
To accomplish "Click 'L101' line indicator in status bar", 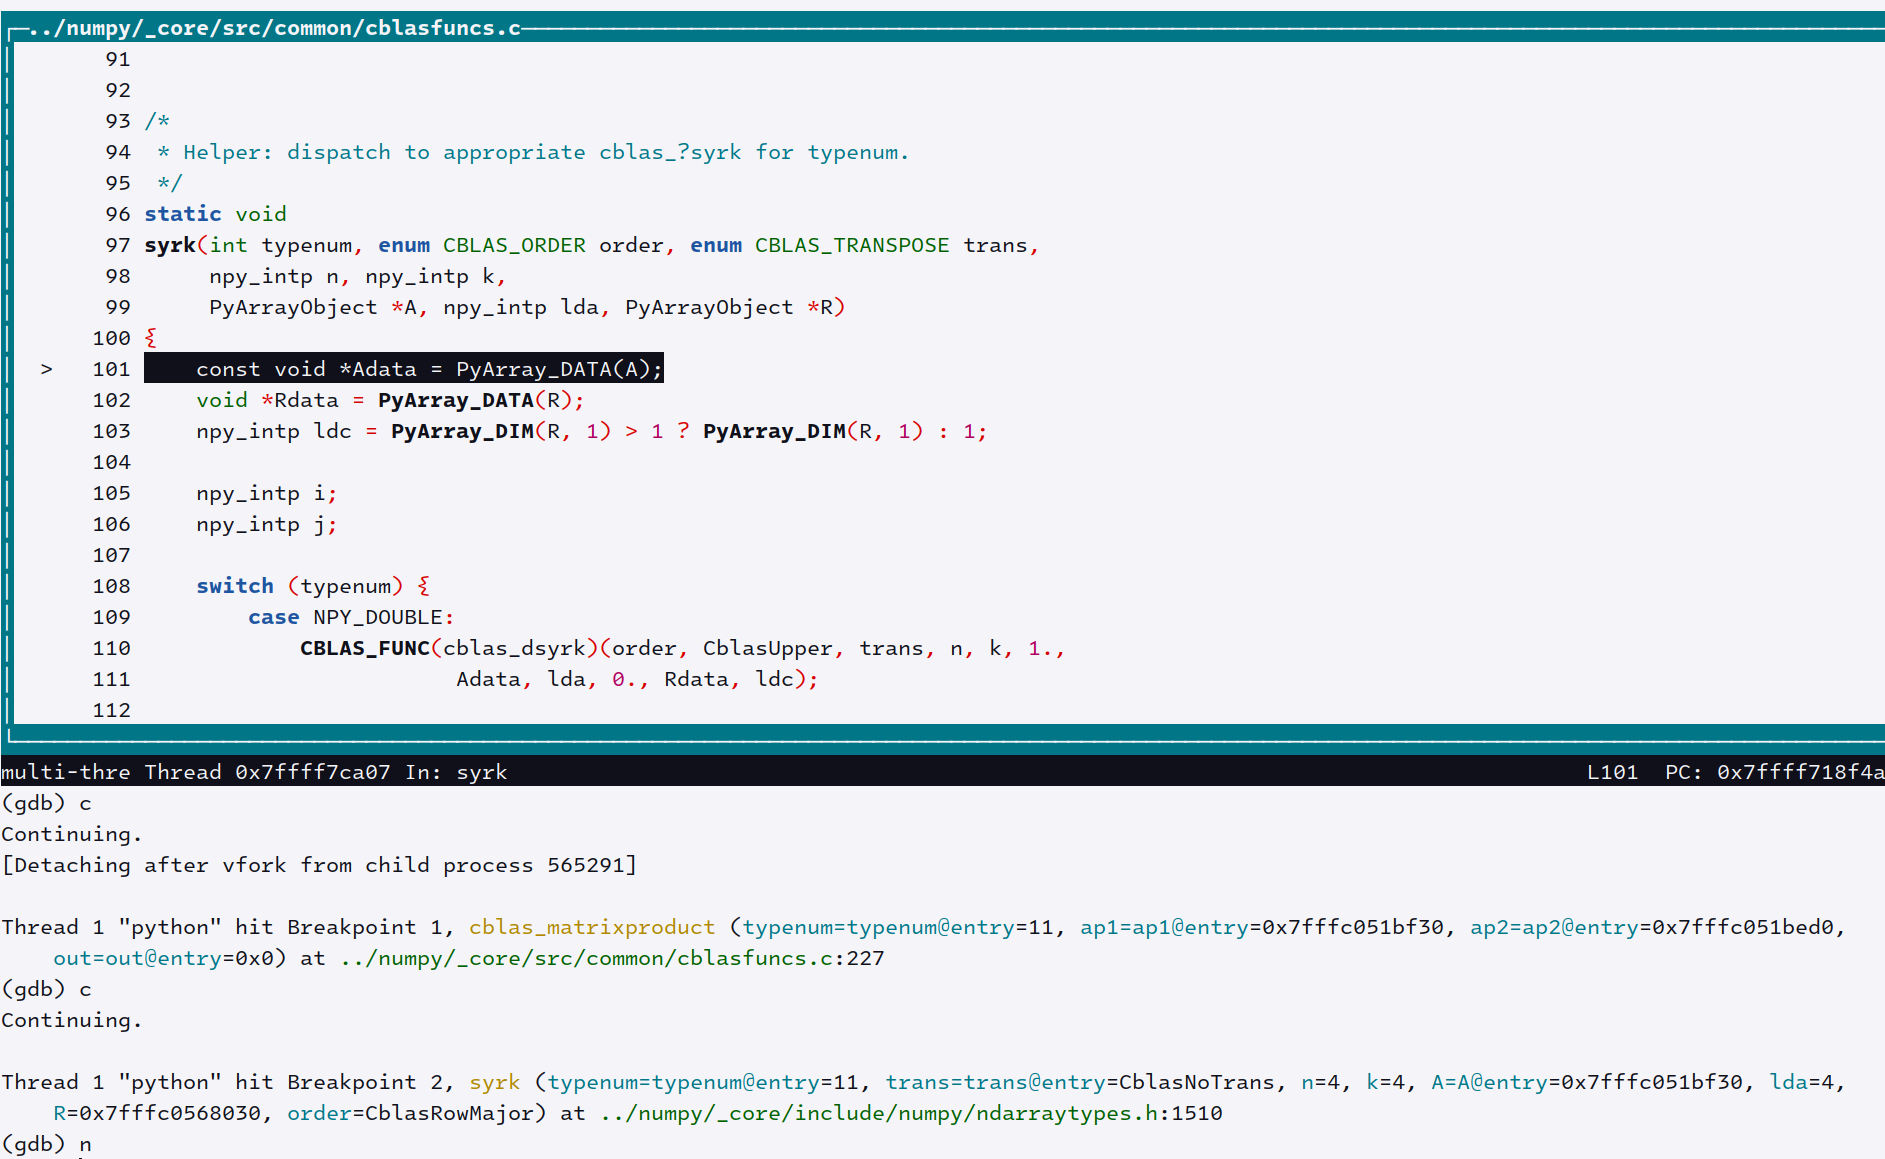I will point(1612,772).
